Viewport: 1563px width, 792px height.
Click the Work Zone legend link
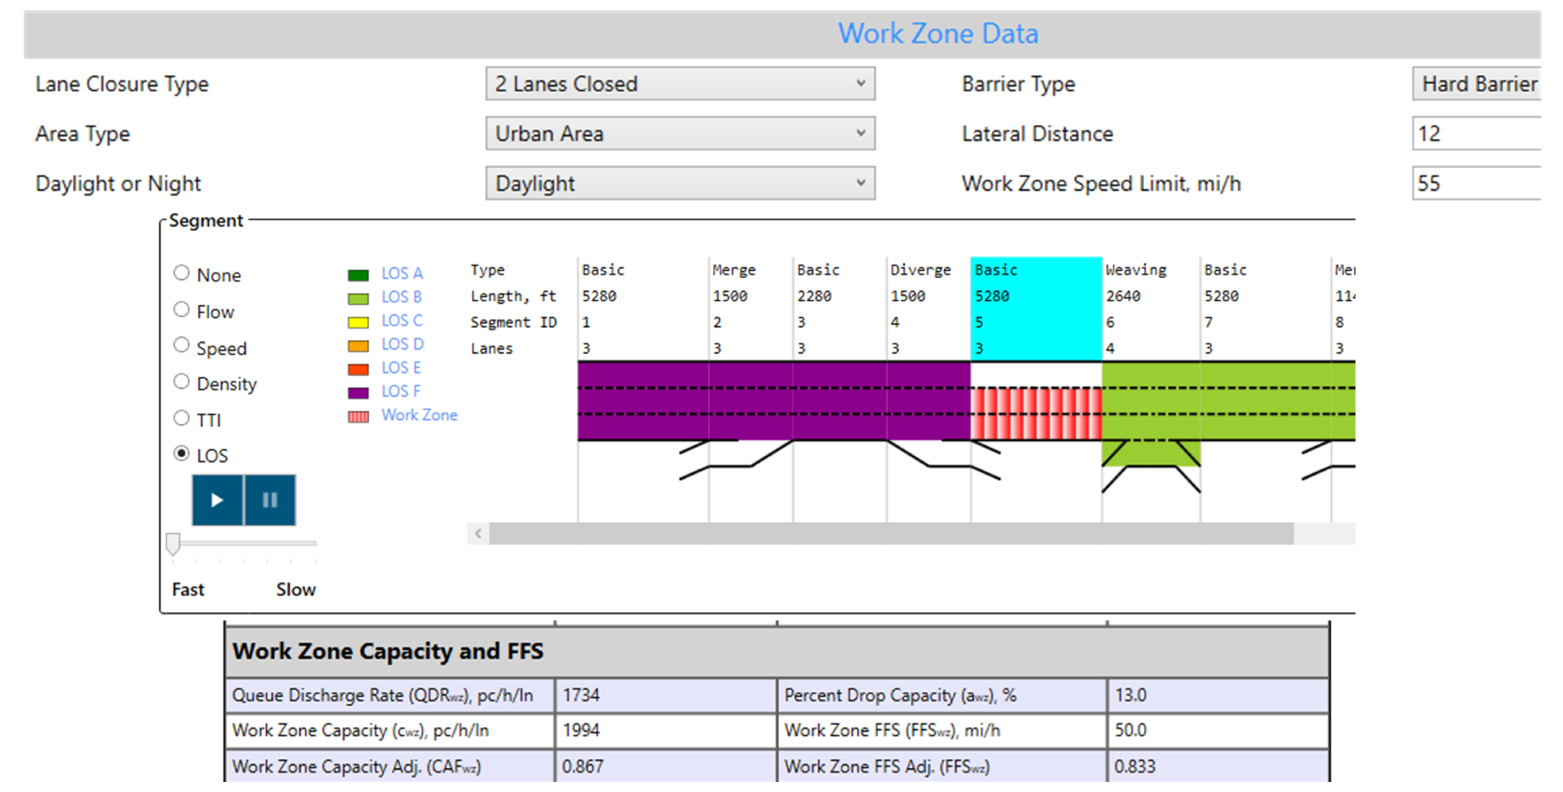point(419,415)
